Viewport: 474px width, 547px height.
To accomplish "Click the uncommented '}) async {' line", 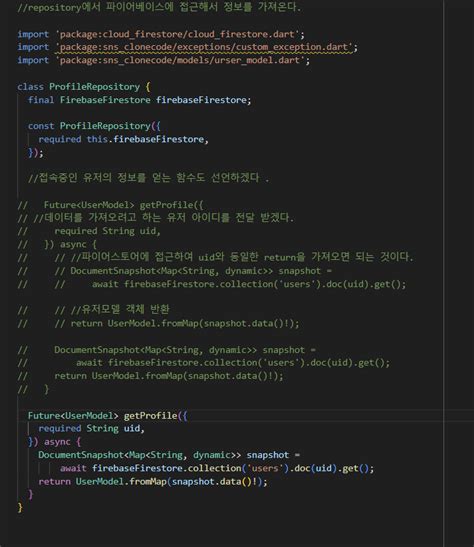I will click(54, 442).
